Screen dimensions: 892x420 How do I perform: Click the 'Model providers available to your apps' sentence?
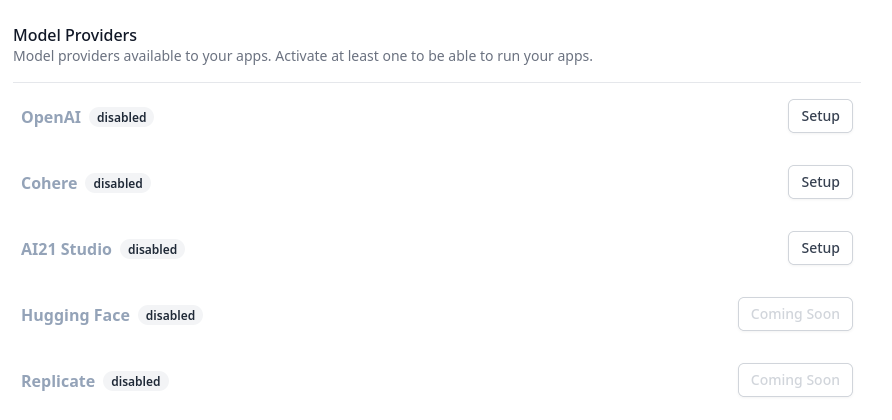point(142,56)
